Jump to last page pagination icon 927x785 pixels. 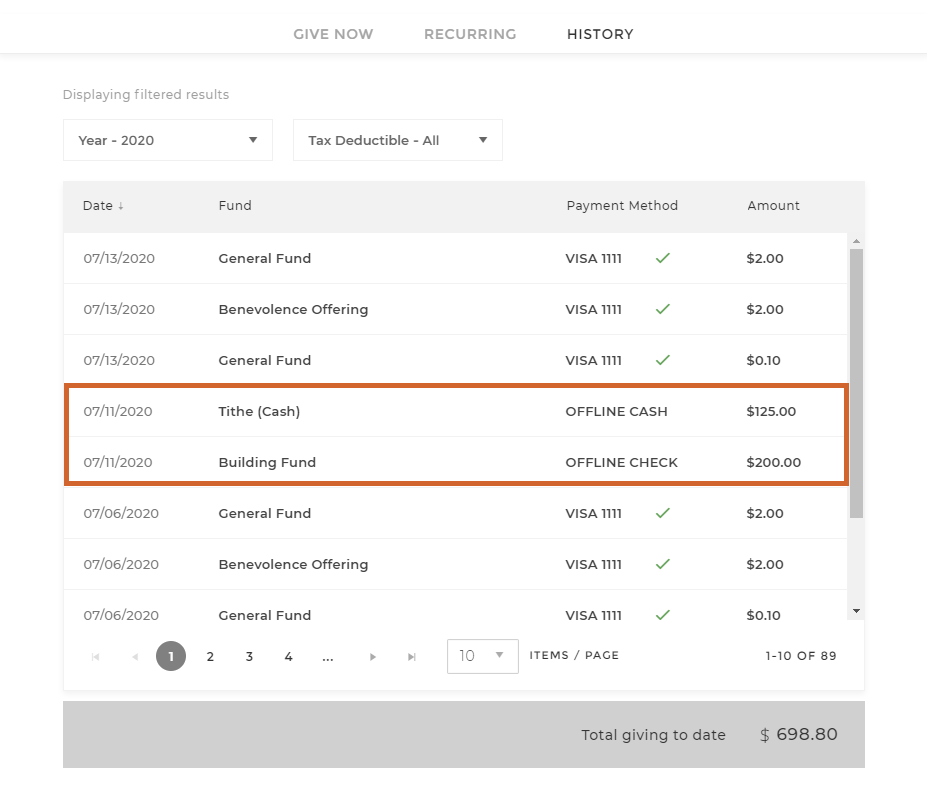coord(412,657)
